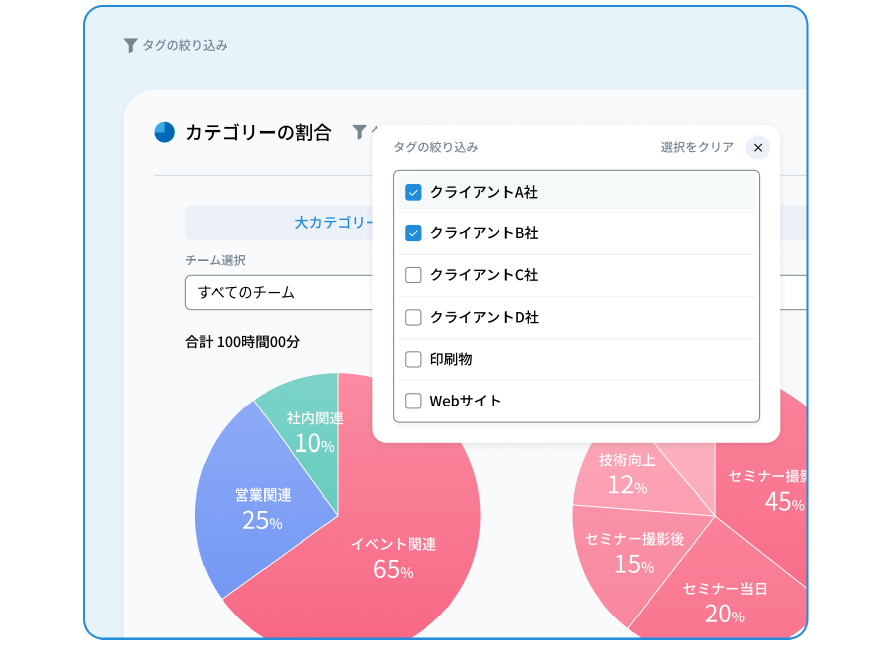This screenshot has height=645, width=892.
Task: Click the green 社内関連 10% slice
Action: point(315,430)
